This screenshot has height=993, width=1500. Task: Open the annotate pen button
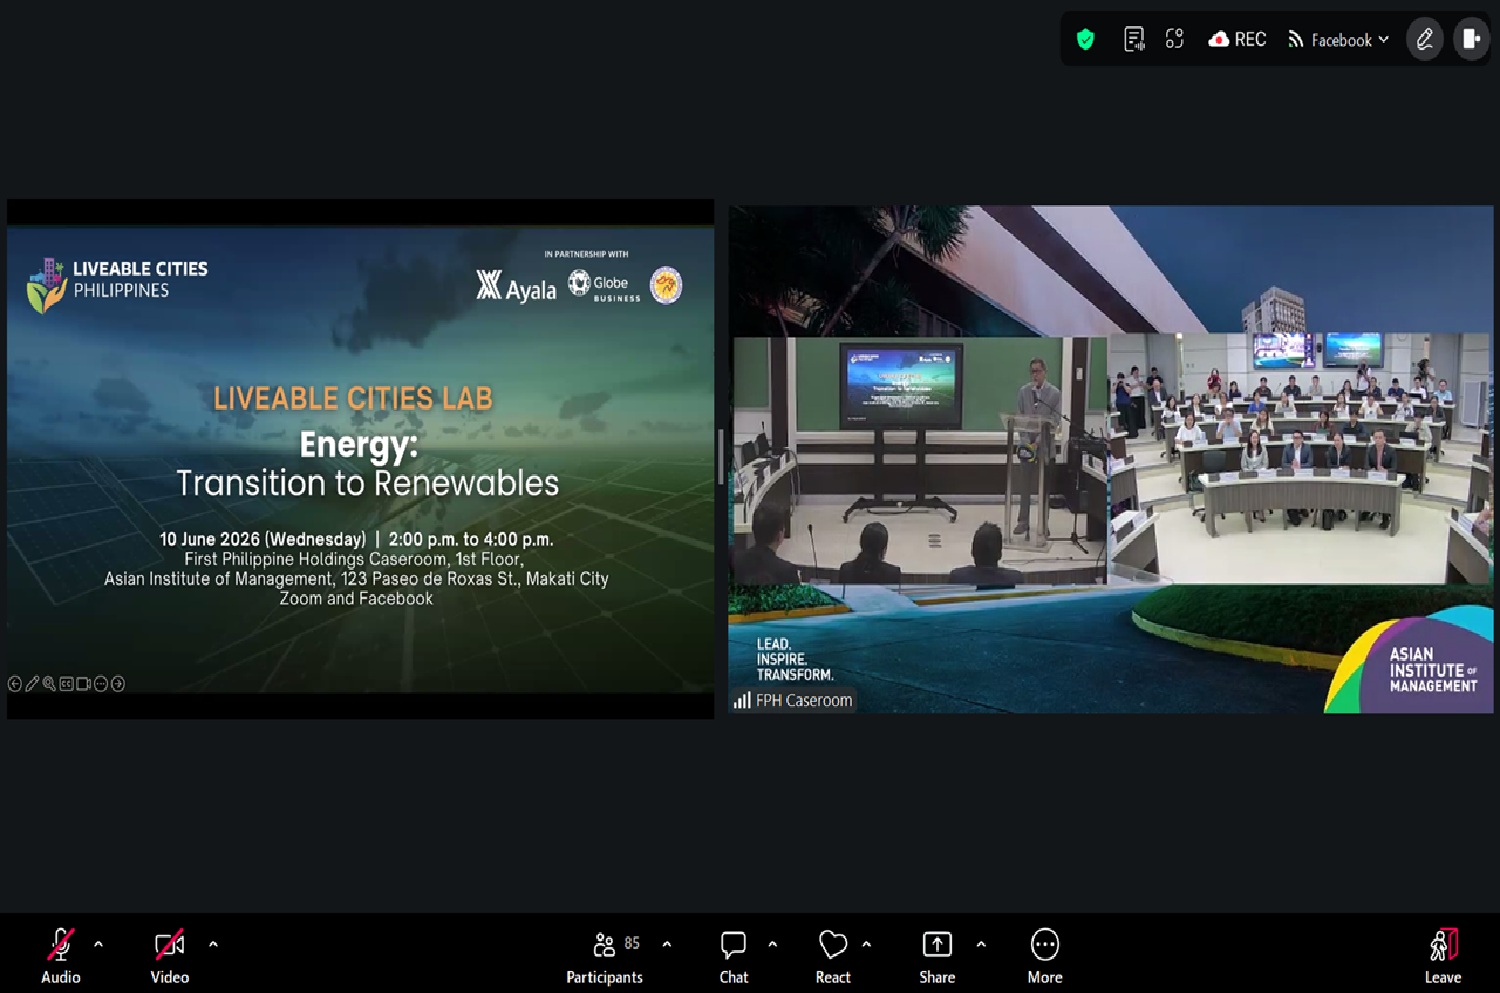(1425, 40)
